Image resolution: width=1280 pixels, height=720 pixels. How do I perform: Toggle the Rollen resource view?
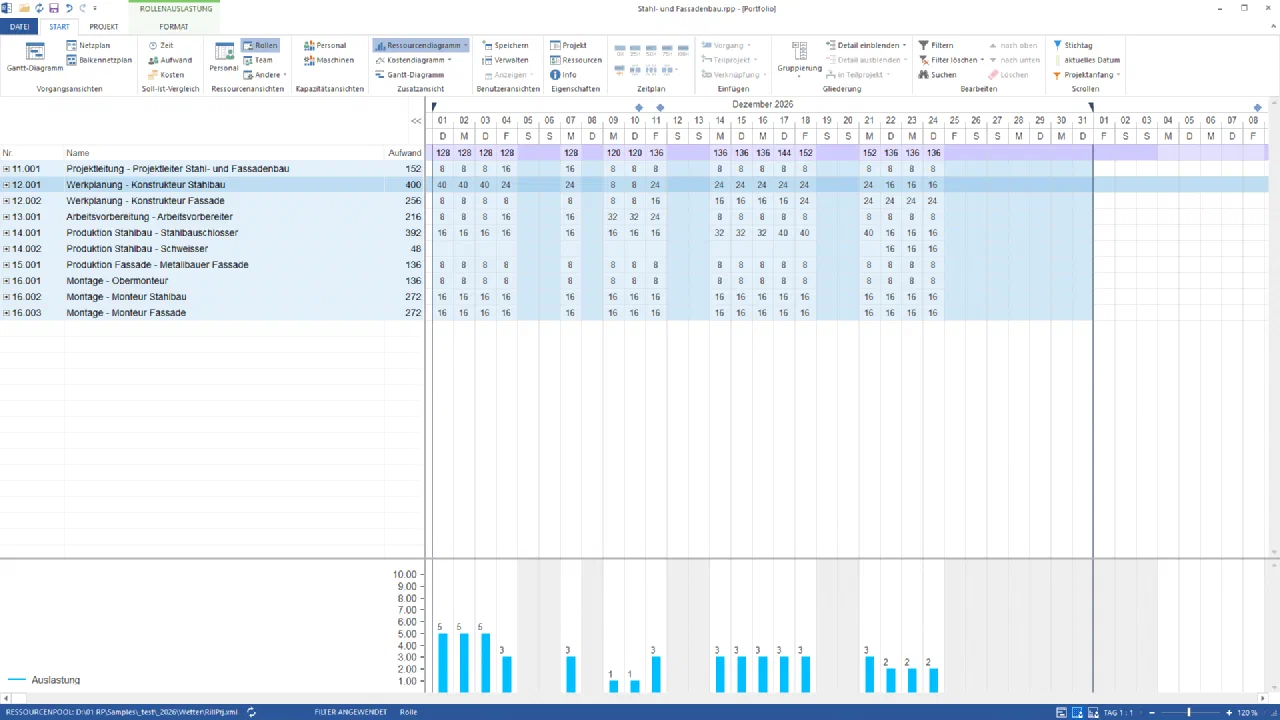point(260,45)
